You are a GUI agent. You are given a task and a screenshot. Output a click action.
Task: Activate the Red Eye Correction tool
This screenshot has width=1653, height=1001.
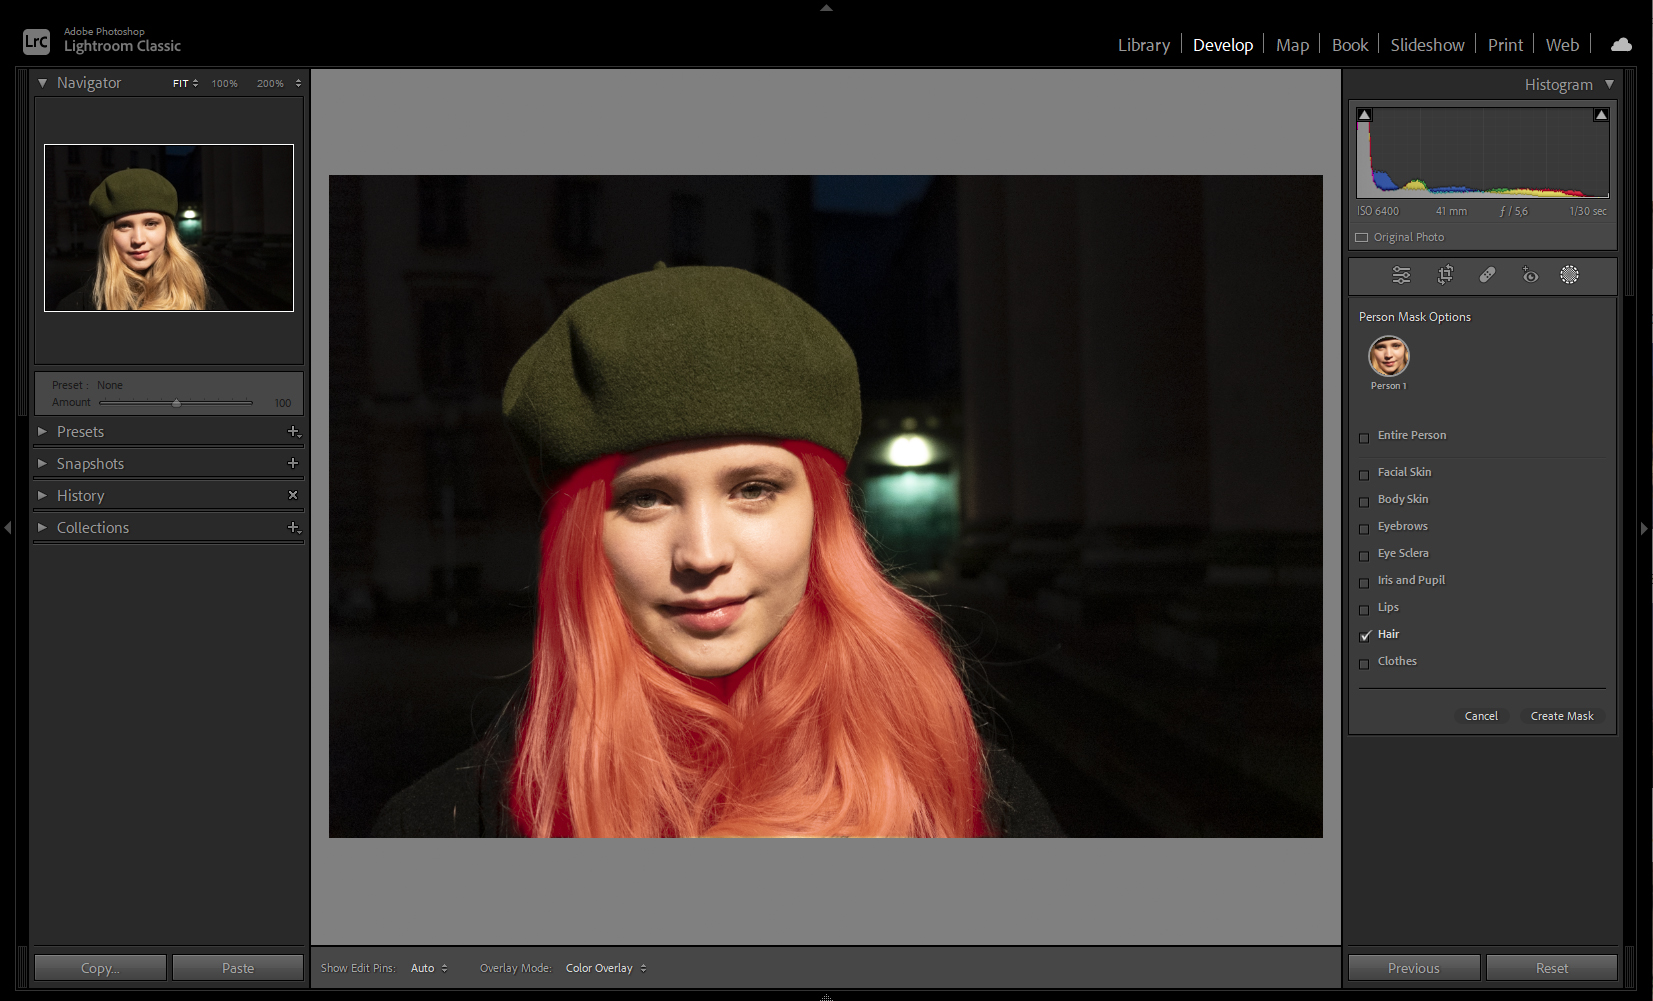pos(1529,275)
